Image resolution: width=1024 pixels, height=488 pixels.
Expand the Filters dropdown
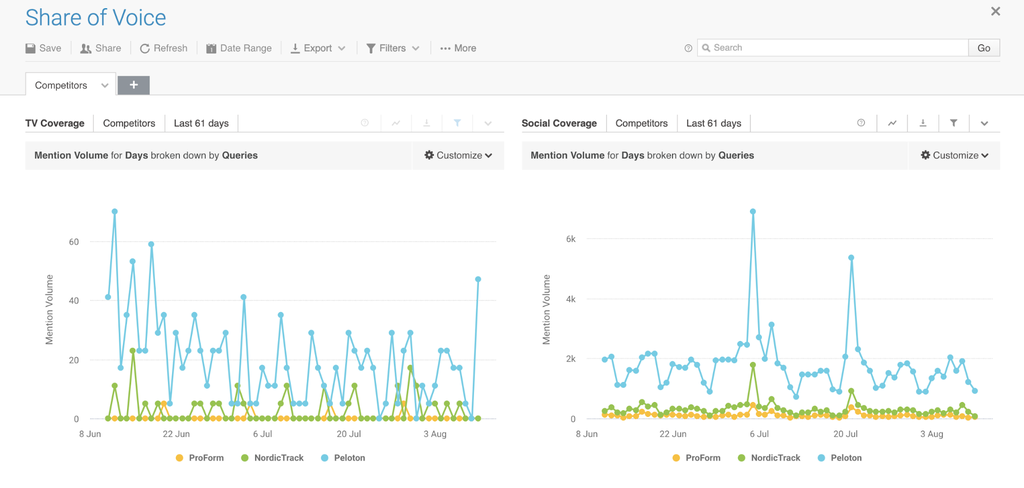pos(392,48)
